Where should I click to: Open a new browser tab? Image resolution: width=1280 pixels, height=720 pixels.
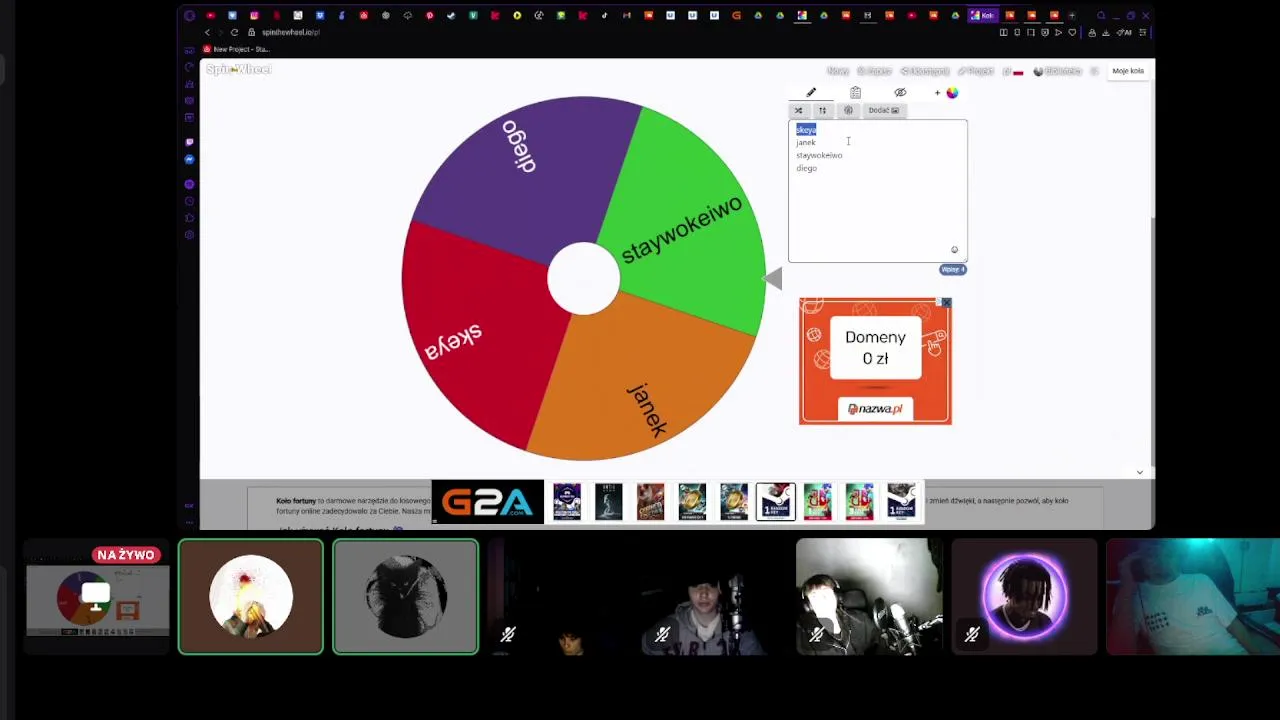(x=1071, y=15)
